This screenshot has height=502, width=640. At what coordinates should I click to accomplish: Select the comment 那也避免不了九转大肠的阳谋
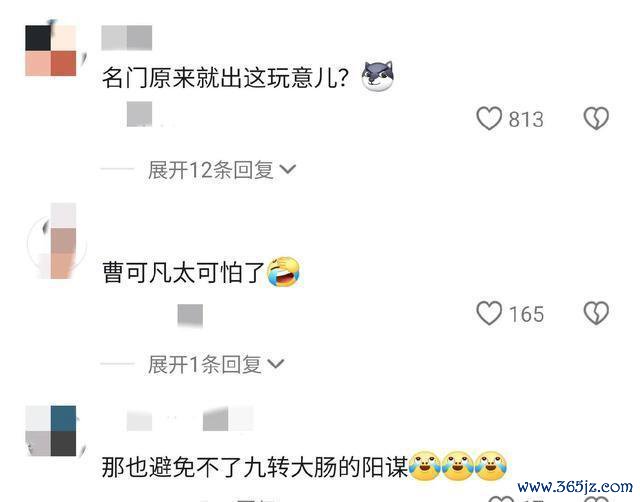[x=255, y=467]
